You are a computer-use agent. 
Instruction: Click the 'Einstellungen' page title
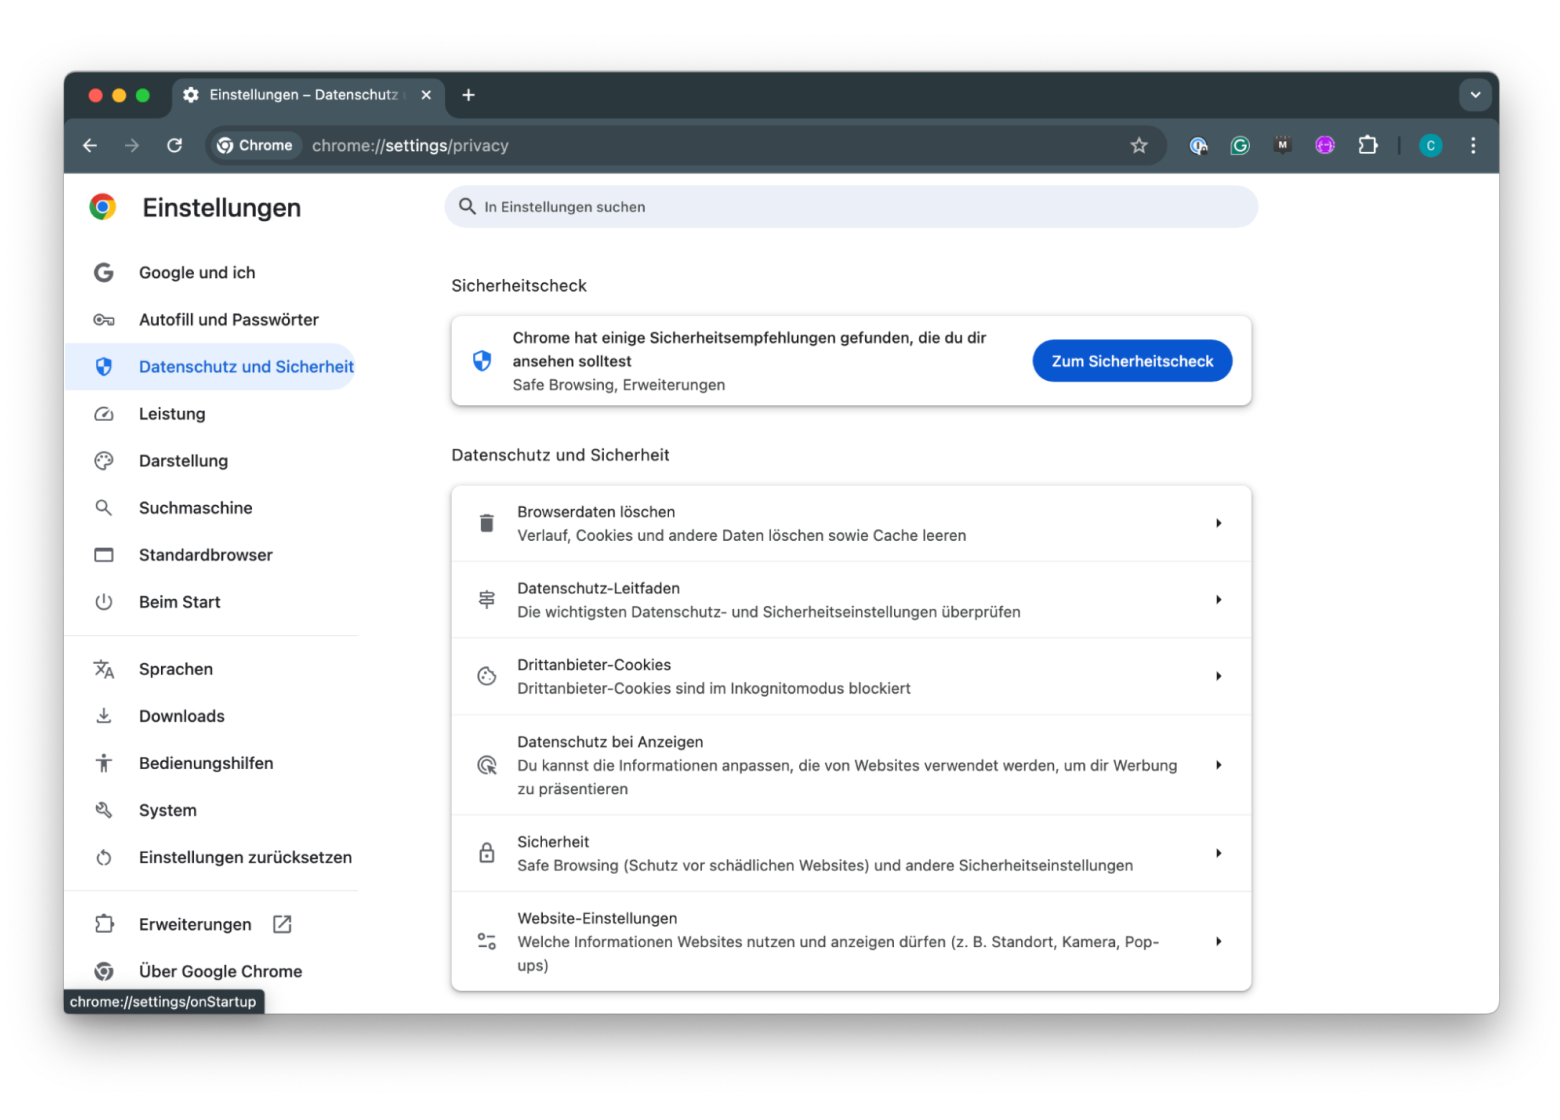click(x=222, y=208)
